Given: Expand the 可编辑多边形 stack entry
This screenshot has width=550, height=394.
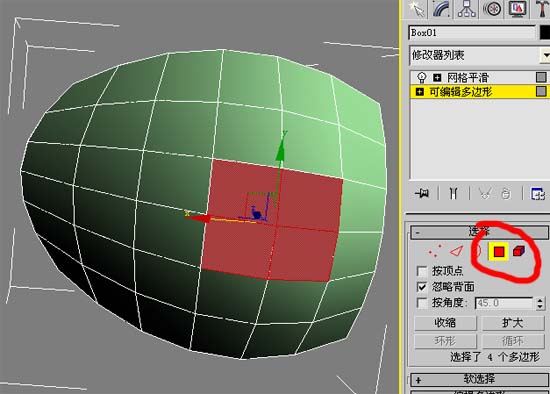Looking at the screenshot, I should (x=420, y=92).
